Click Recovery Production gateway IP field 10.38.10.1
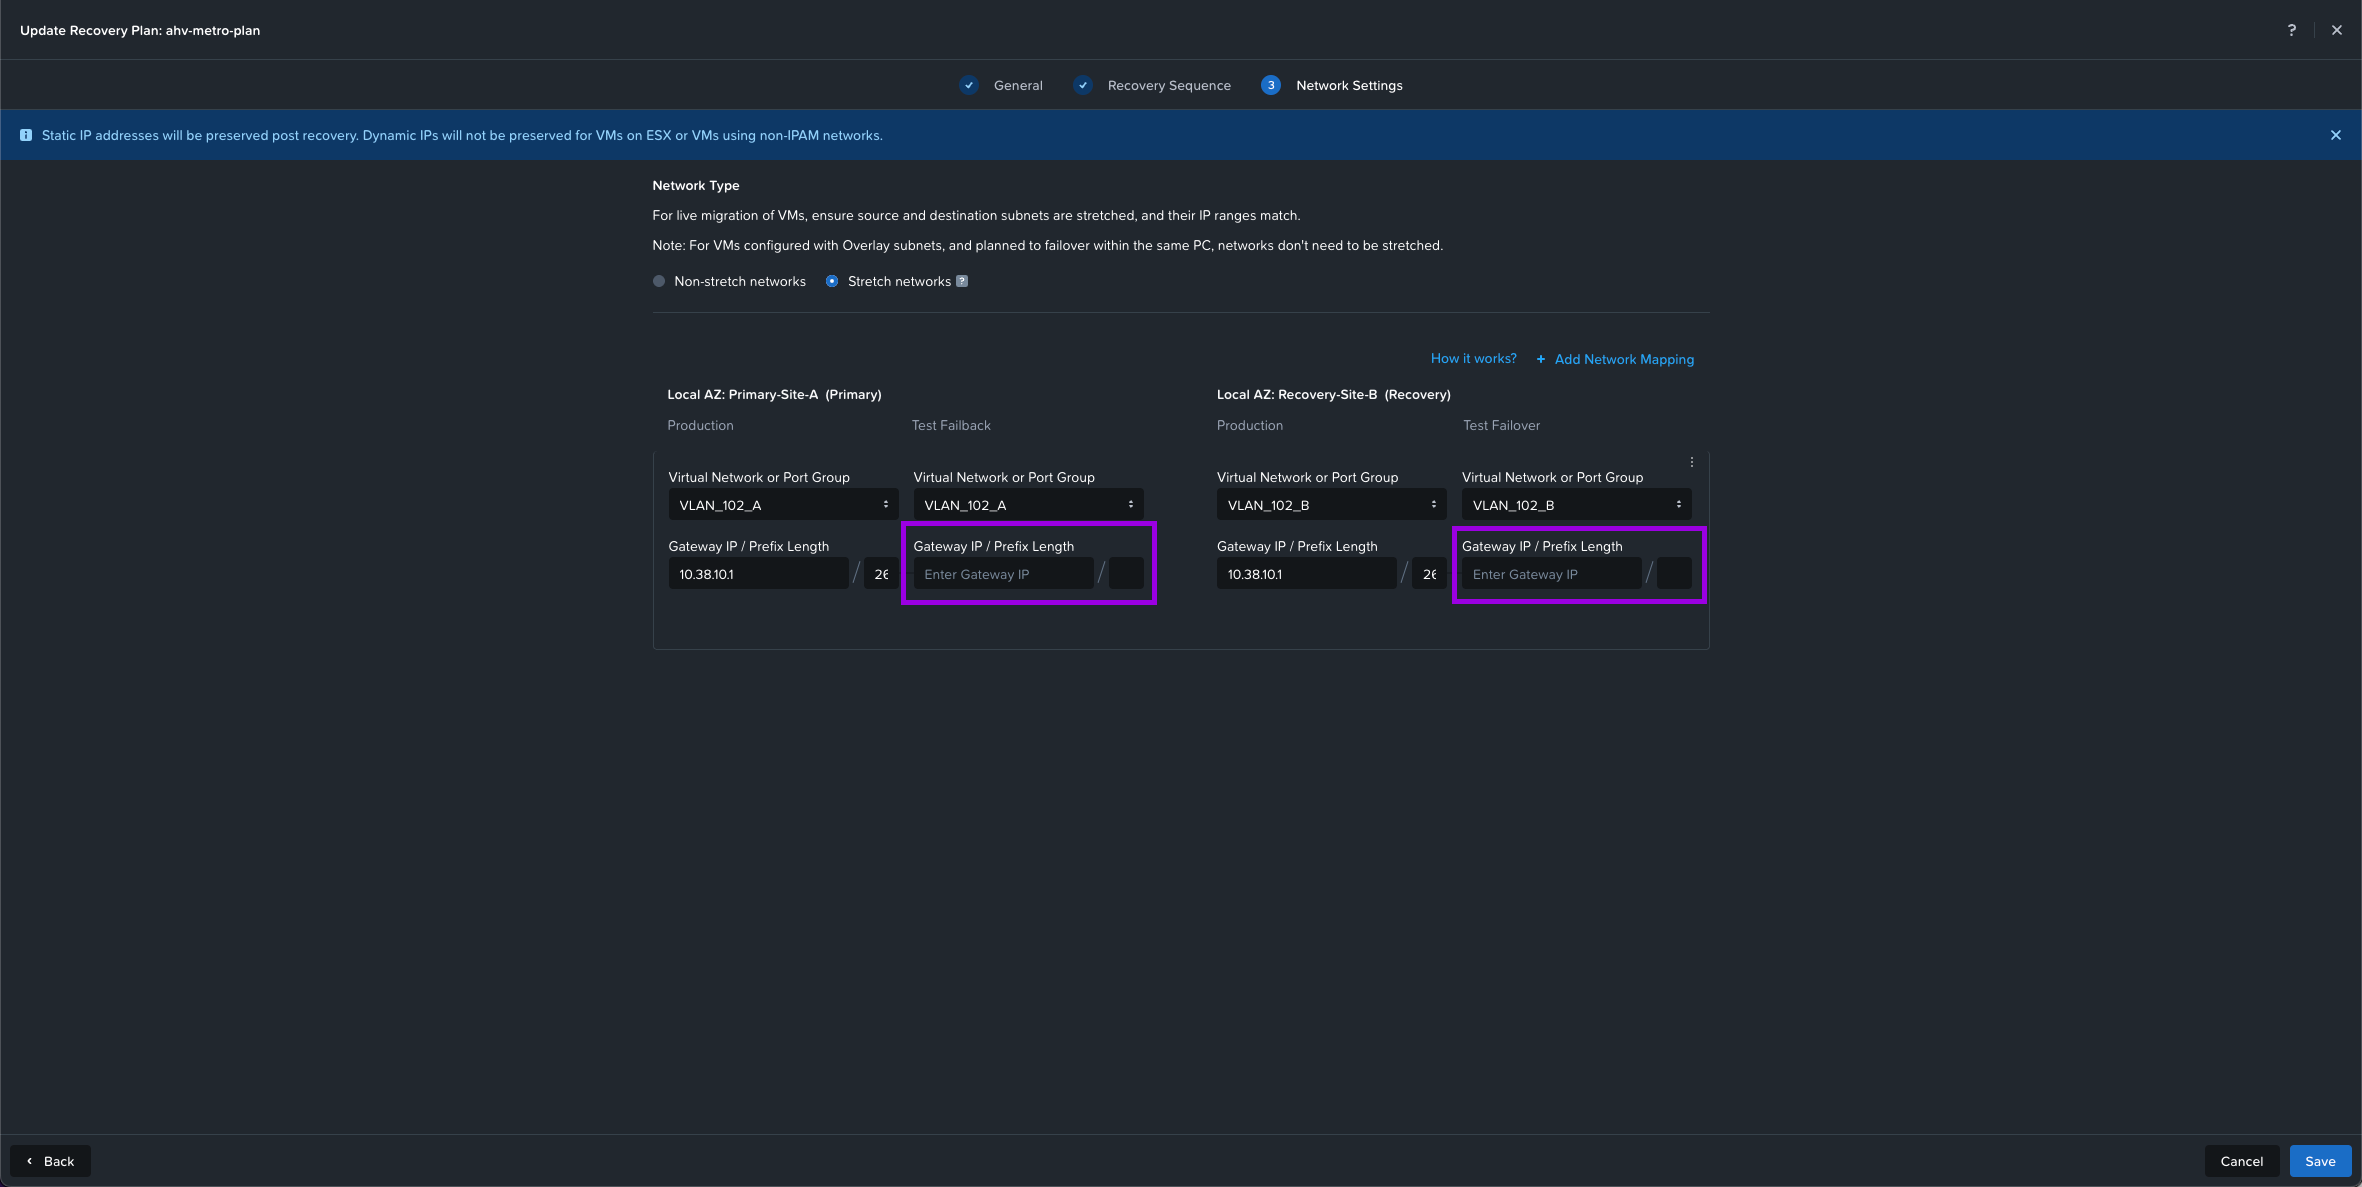Image resolution: width=2362 pixels, height=1187 pixels. 1306,574
